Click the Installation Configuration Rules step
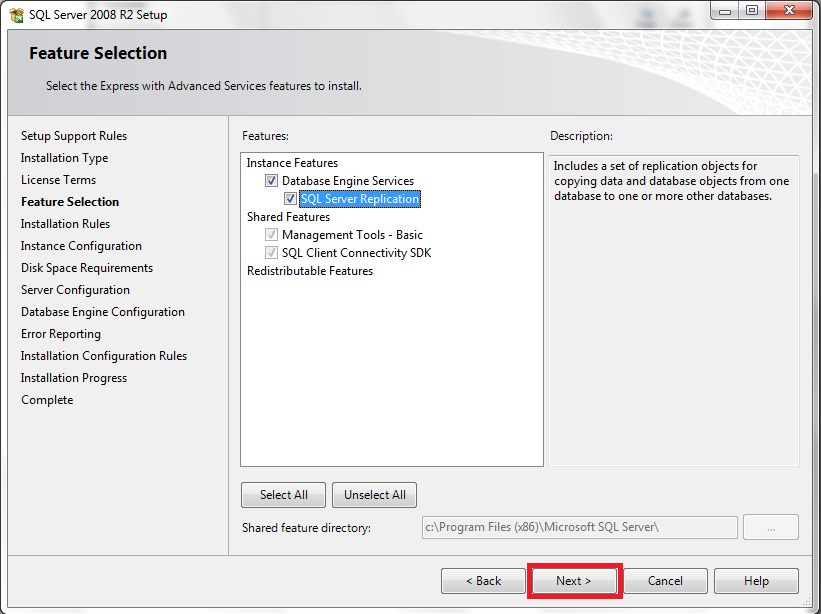 pyautogui.click(x=104, y=356)
